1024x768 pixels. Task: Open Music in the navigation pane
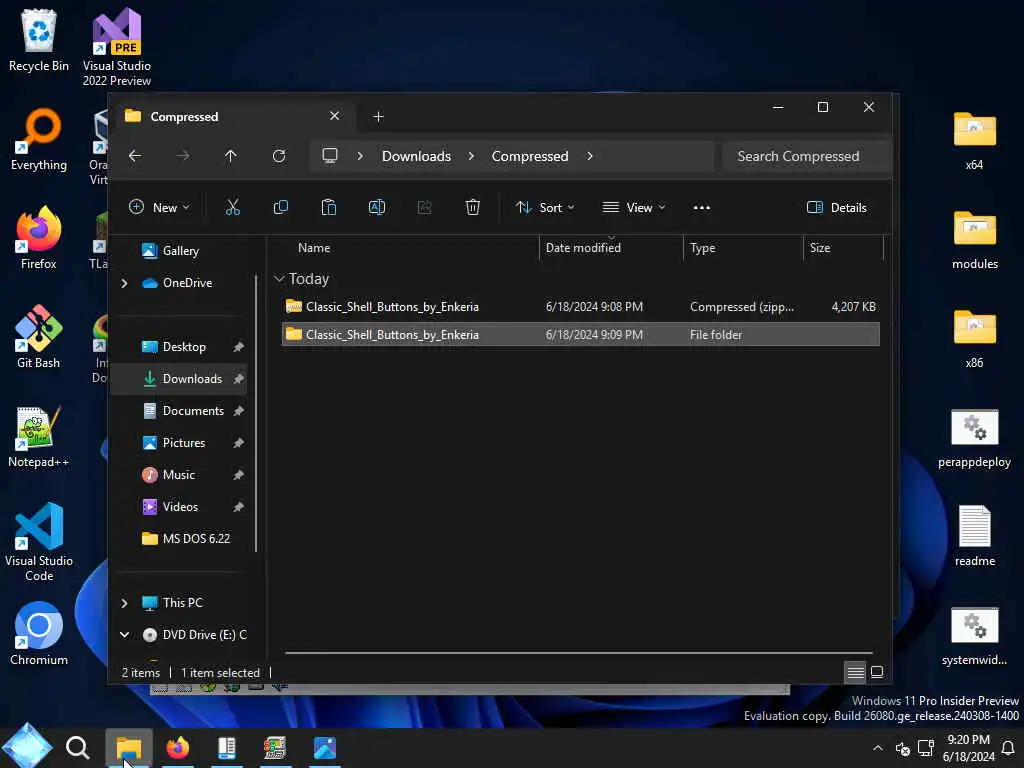click(180, 475)
